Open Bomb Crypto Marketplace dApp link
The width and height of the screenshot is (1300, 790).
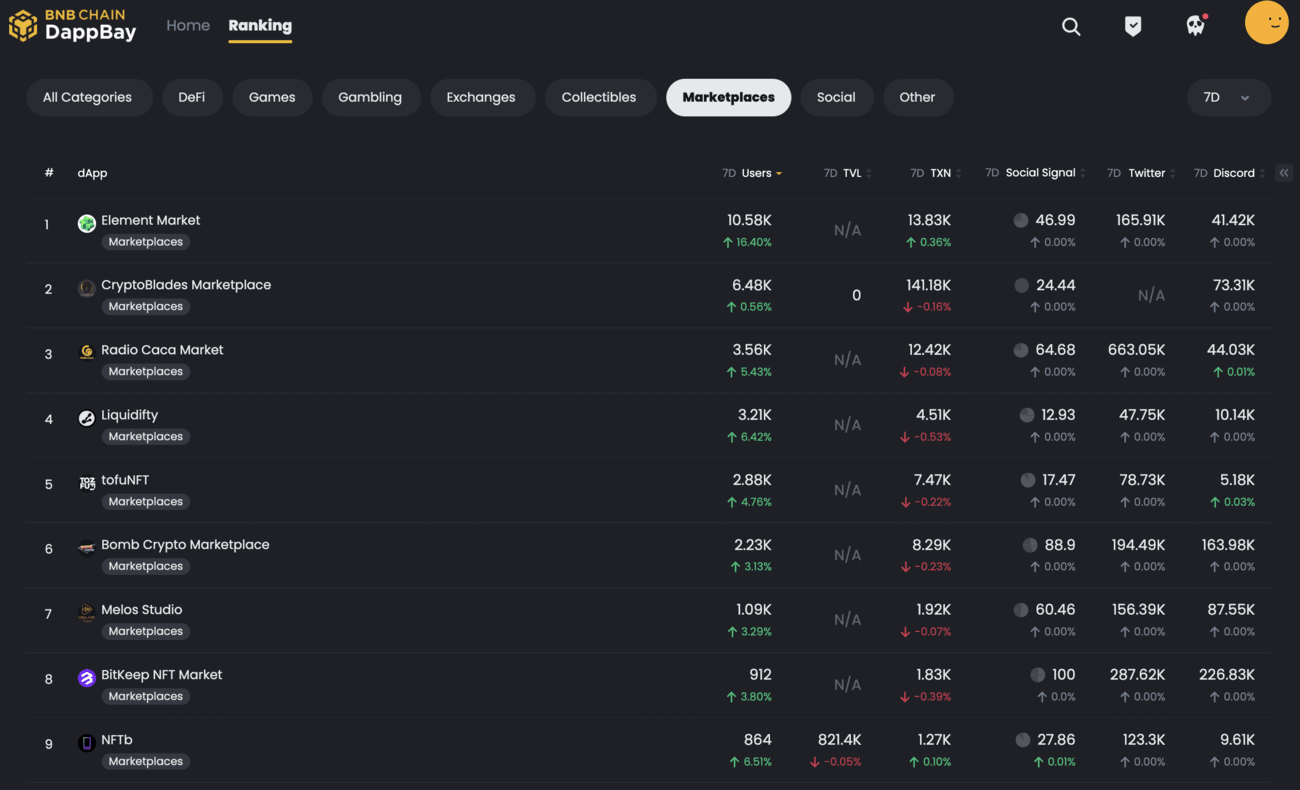pyautogui.click(x=185, y=545)
